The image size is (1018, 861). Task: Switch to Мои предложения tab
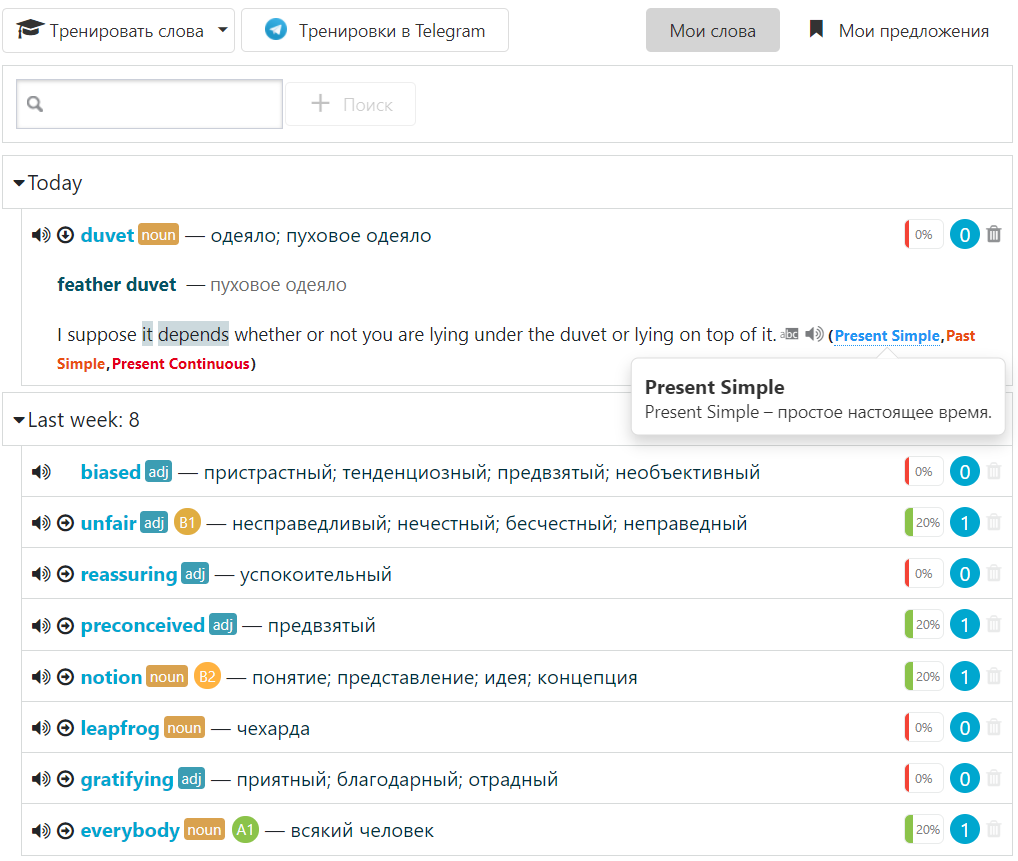pos(899,30)
